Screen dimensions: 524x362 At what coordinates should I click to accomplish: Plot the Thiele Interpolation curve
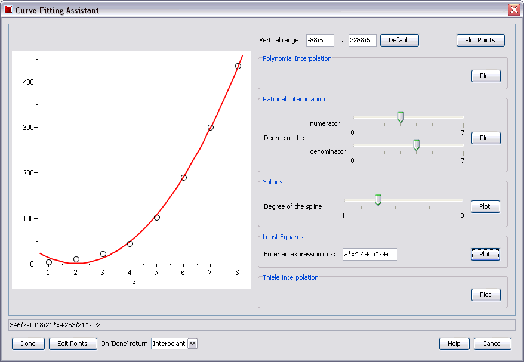pos(486,295)
